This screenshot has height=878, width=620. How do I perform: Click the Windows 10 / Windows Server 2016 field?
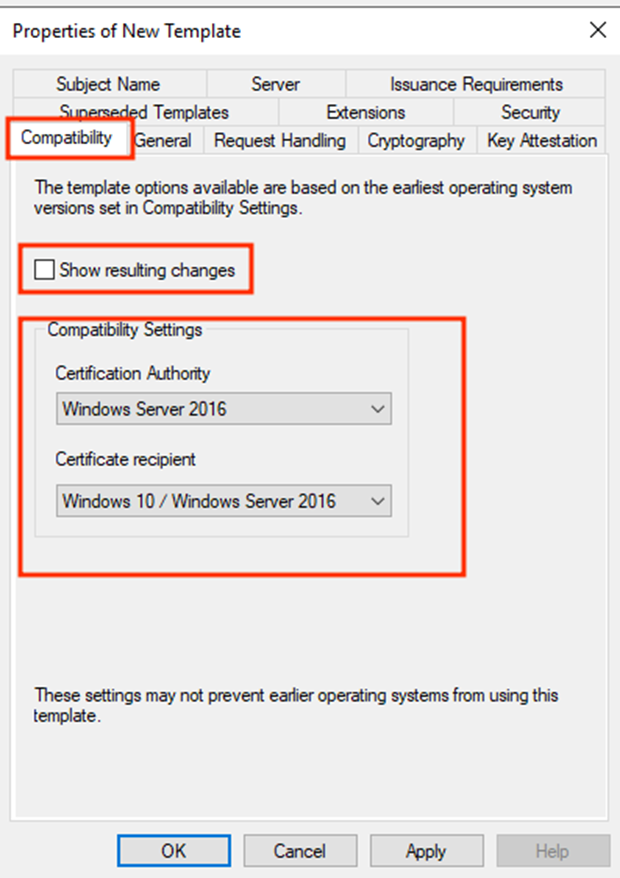(x=223, y=501)
